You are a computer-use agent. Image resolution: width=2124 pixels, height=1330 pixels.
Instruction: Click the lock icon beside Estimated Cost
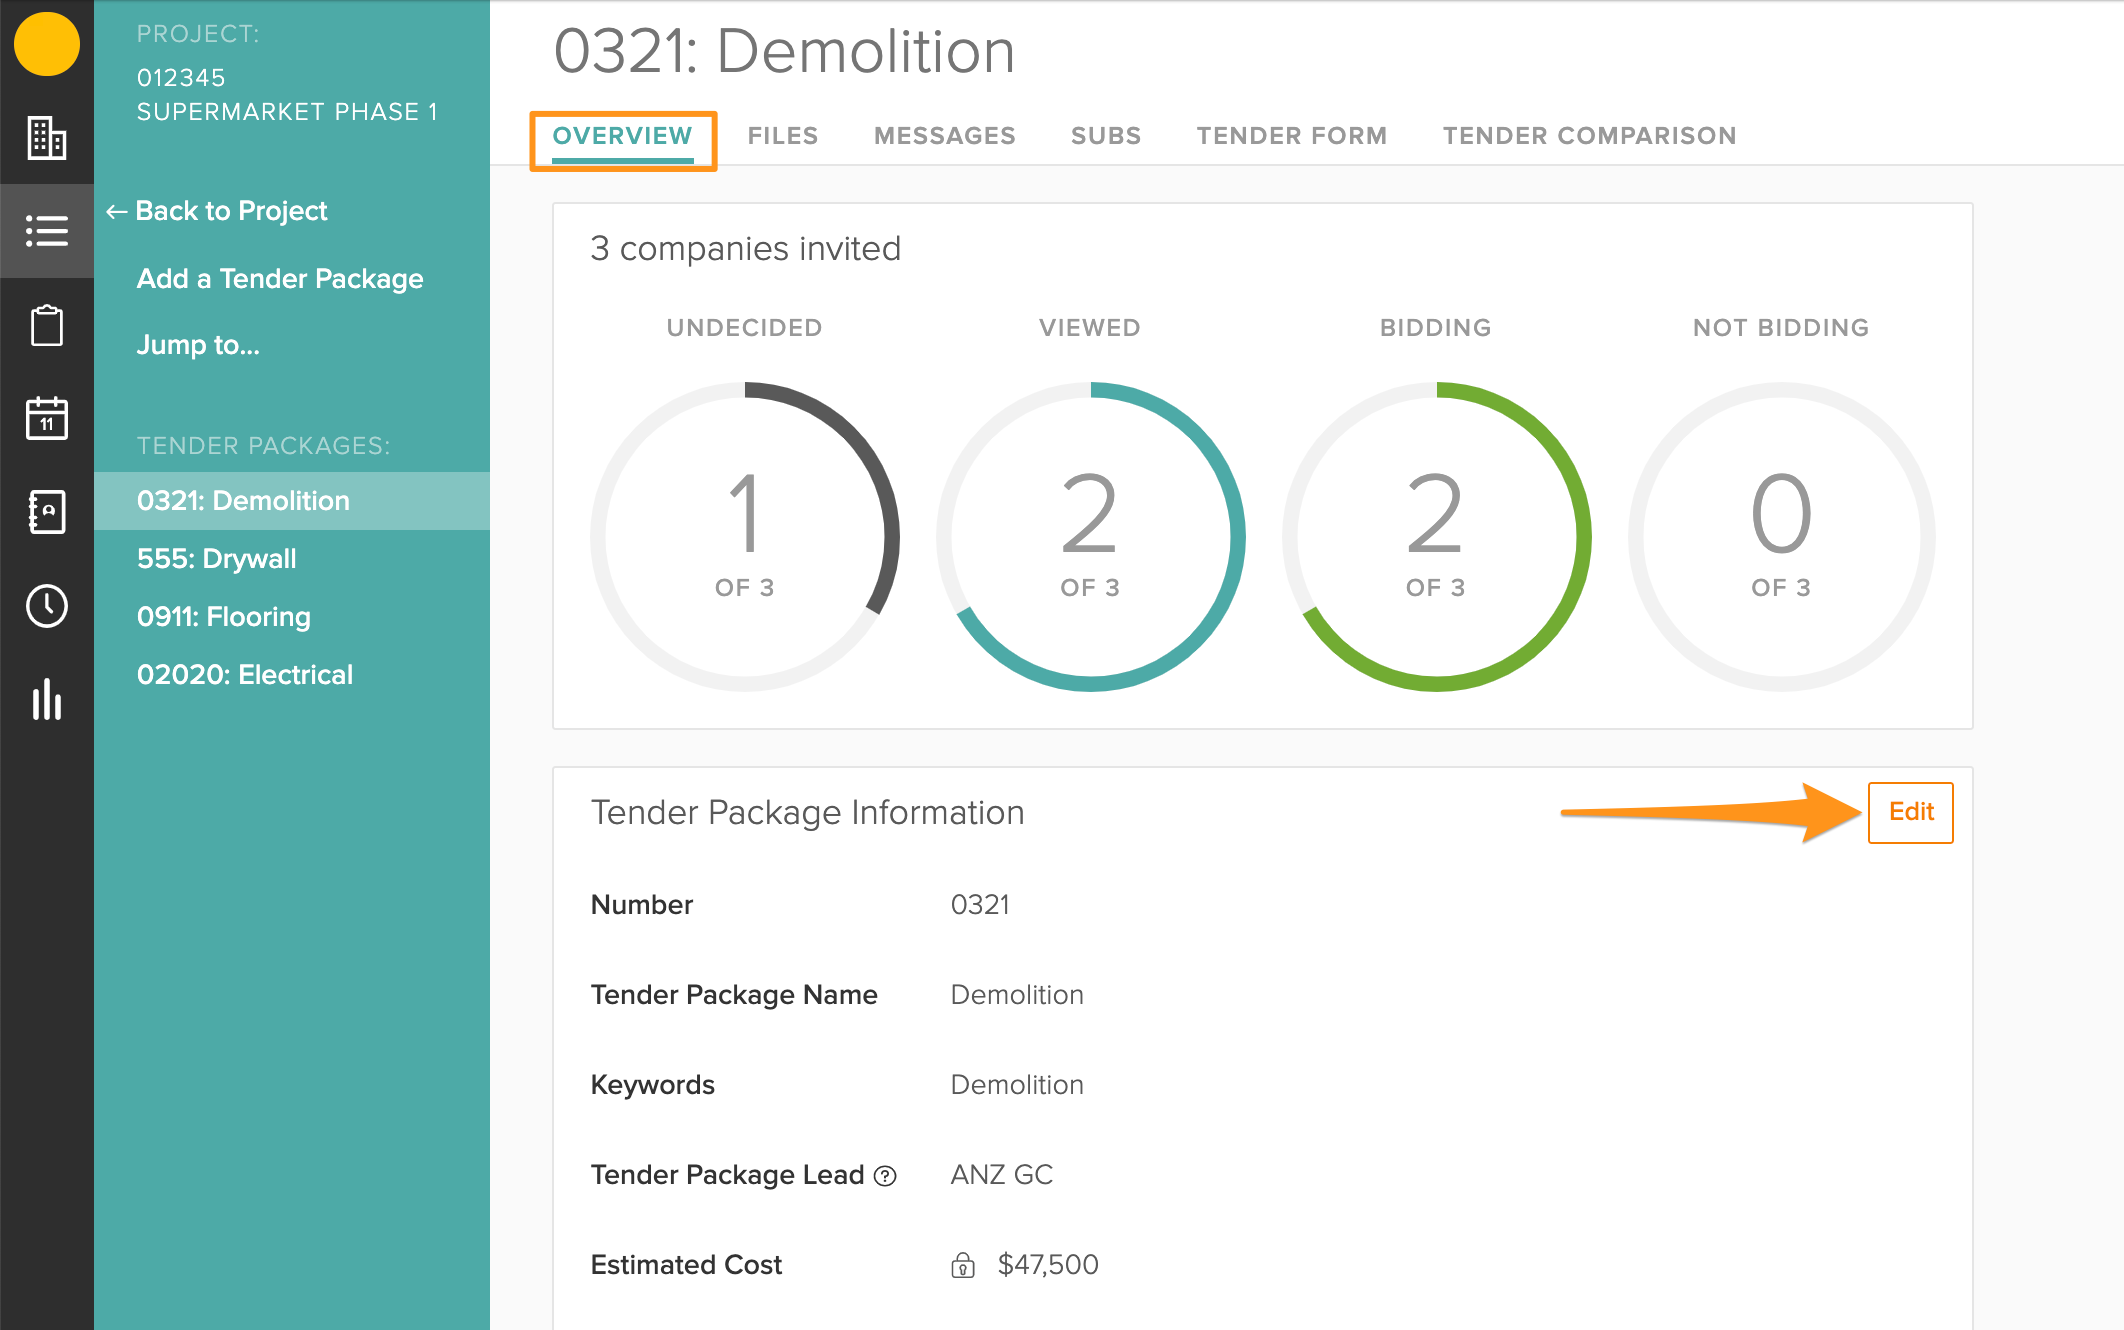coord(963,1265)
